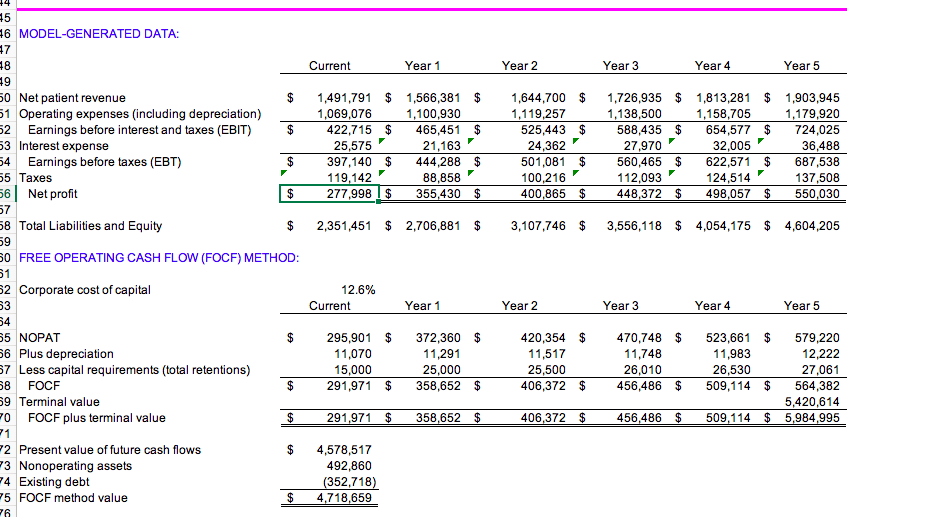Select Year 4 depreciation value 11,983

(732, 354)
